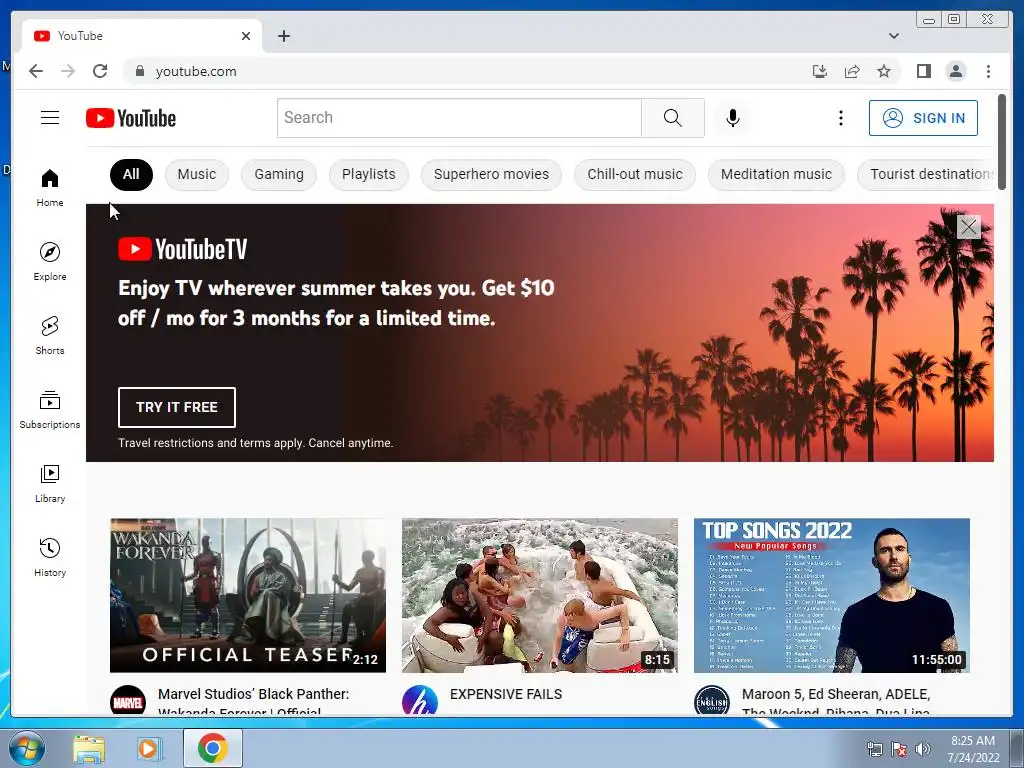Open Library in sidebar
The width and height of the screenshot is (1024, 768).
click(50, 483)
